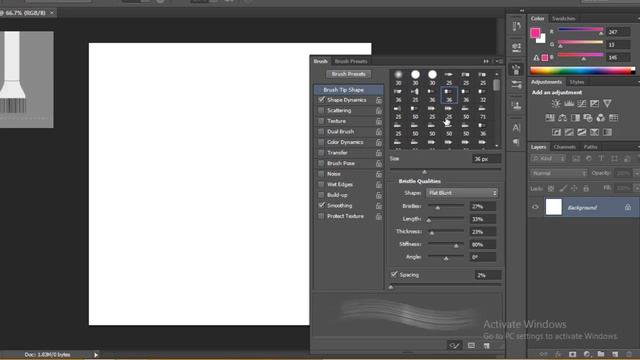Image resolution: width=640 pixels, height=360 pixels.
Task: Collapse Brush panel with double arrows
Action: click(x=486, y=61)
